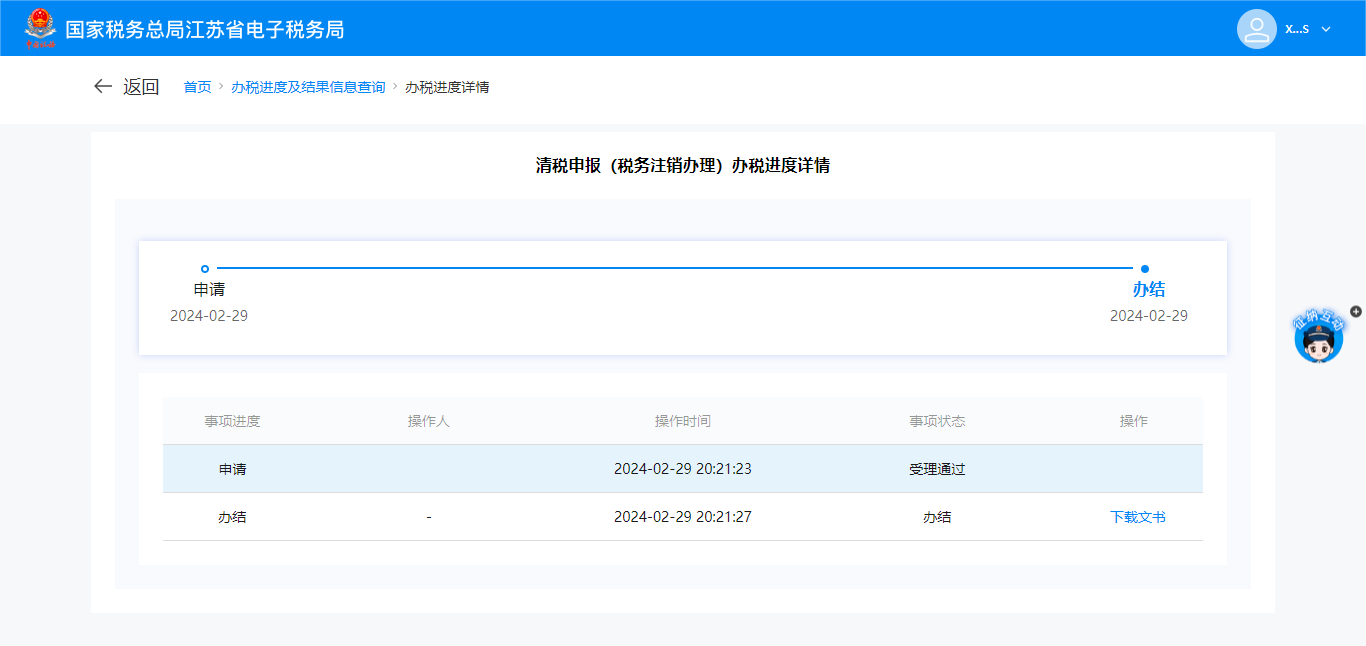This screenshot has height=646, width=1366.
Task: Select the 申请 table row
Action: pos(682,469)
